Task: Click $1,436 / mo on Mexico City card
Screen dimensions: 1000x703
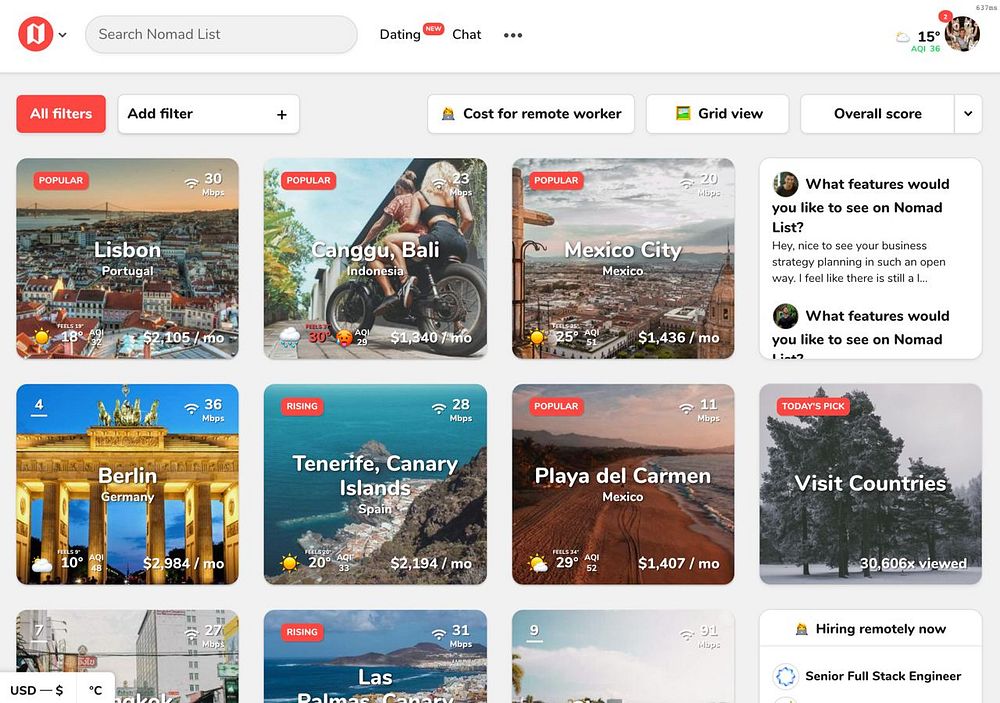Action: [679, 337]
